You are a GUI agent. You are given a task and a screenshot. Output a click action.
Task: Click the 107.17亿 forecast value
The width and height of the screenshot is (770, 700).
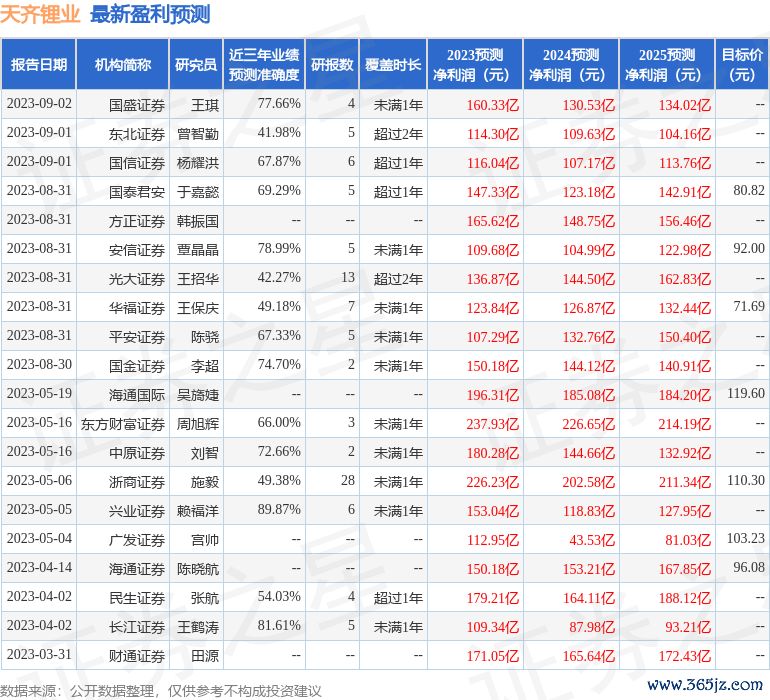pyautogui.click(x=588, y=163)
